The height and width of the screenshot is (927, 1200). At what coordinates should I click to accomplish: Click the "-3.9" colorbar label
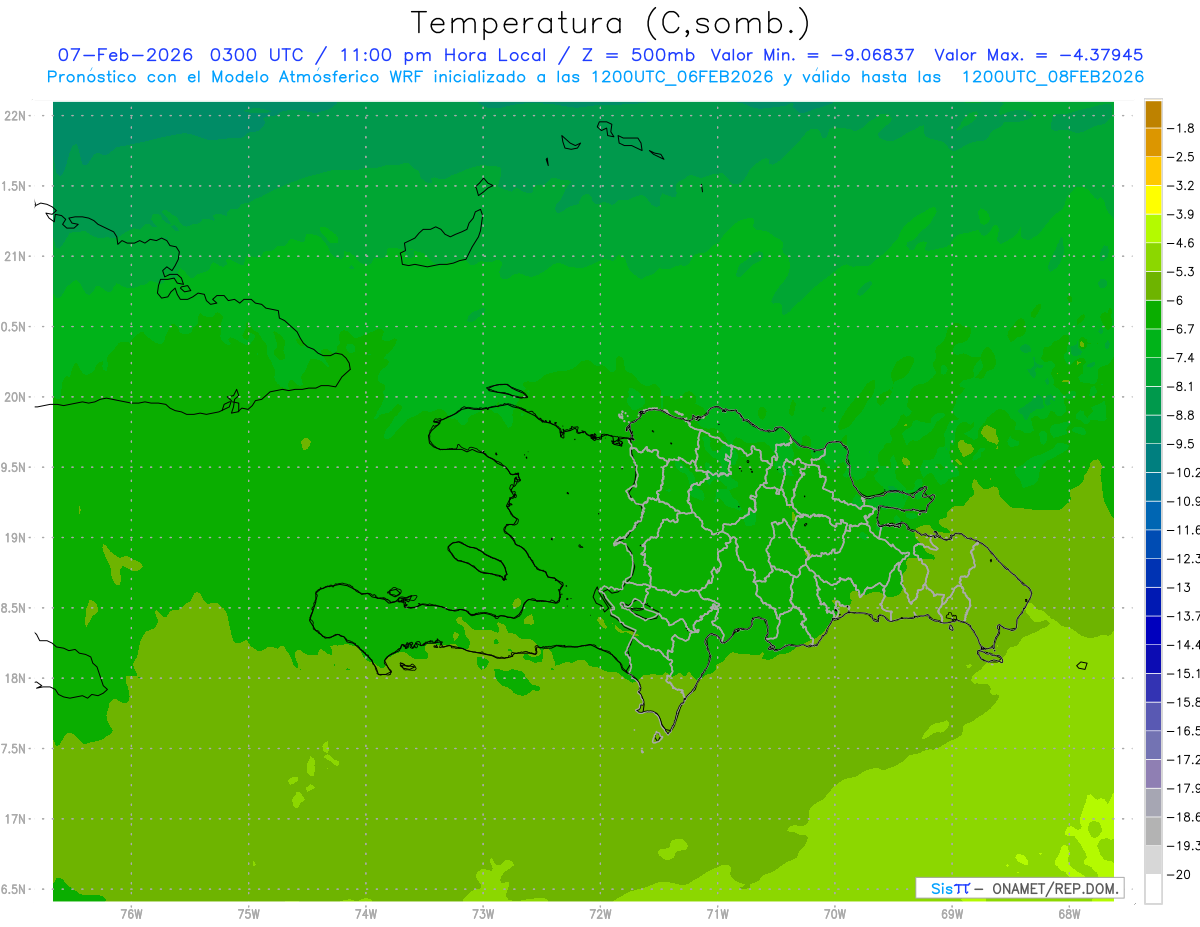tap(1183, 214)
